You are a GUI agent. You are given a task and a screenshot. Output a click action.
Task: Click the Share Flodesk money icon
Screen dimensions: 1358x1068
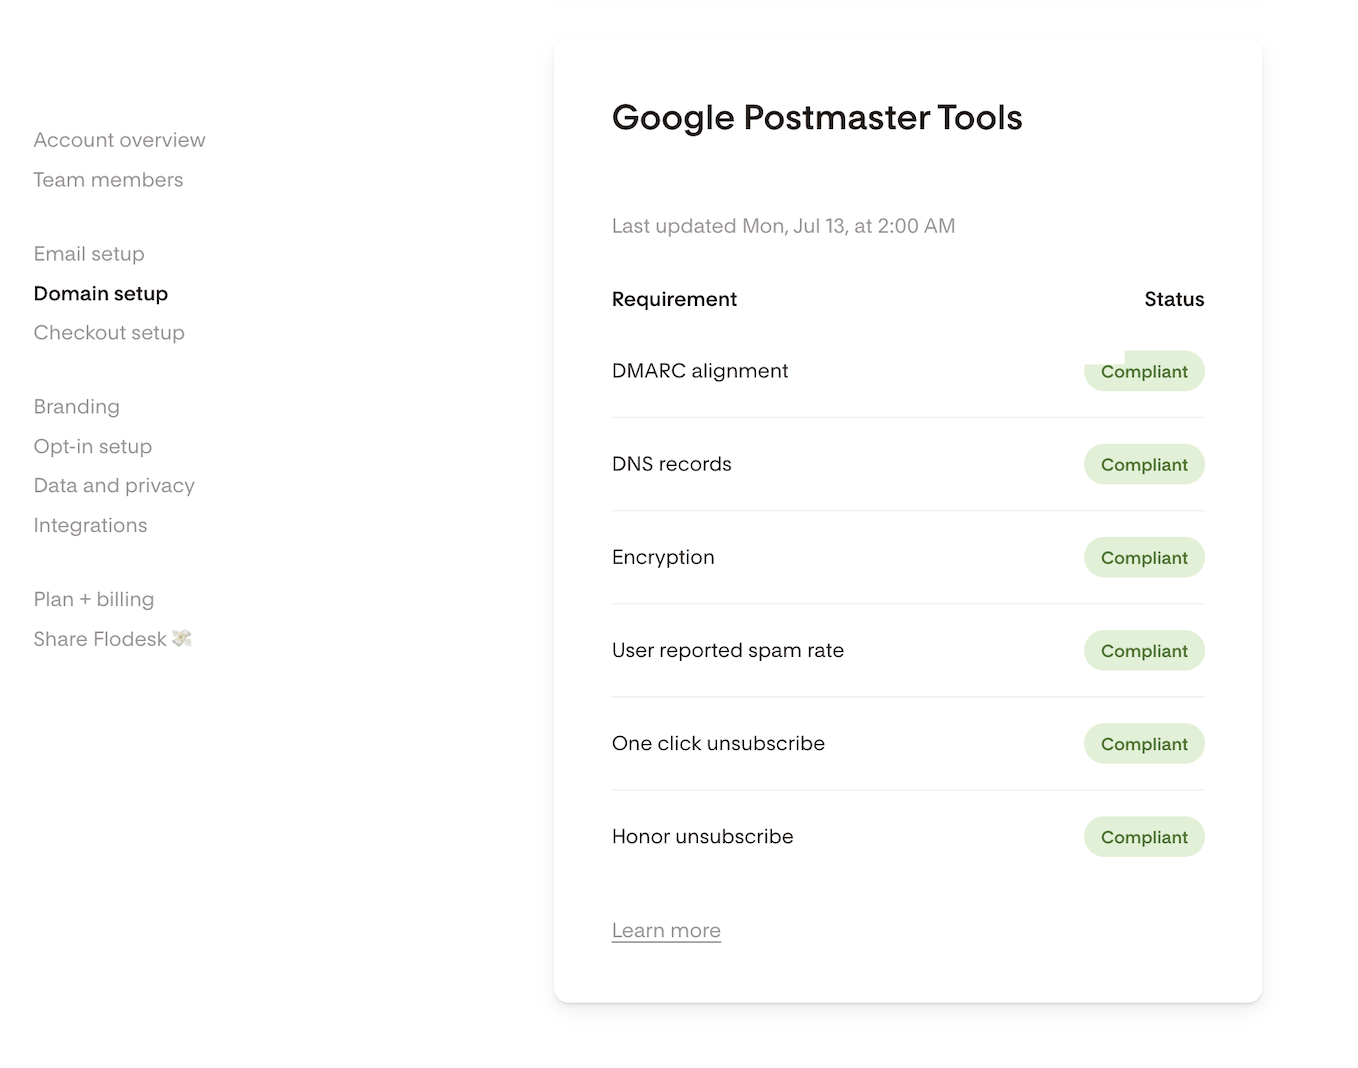click(x=182, y=638)
